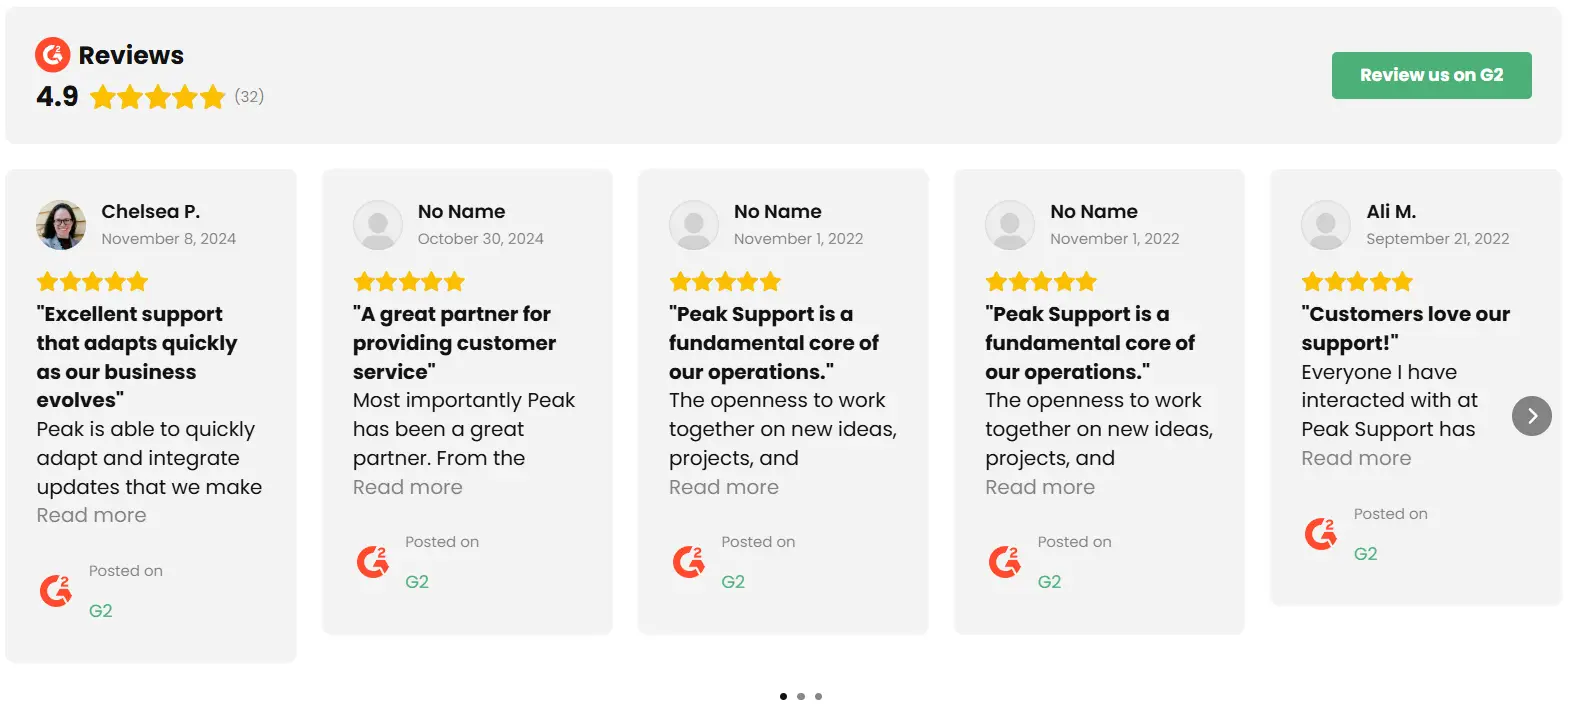Expand Chelsea P.'s review with Read more

click(x=92, y=515)
